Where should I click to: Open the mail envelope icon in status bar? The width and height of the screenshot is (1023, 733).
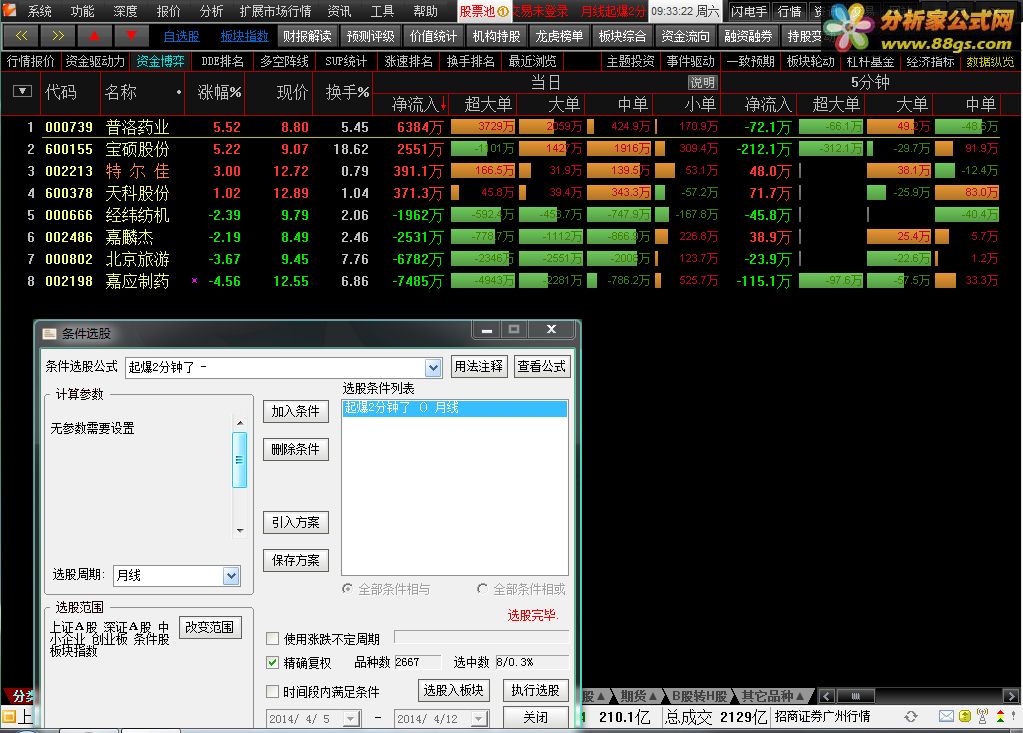point(946,717)
